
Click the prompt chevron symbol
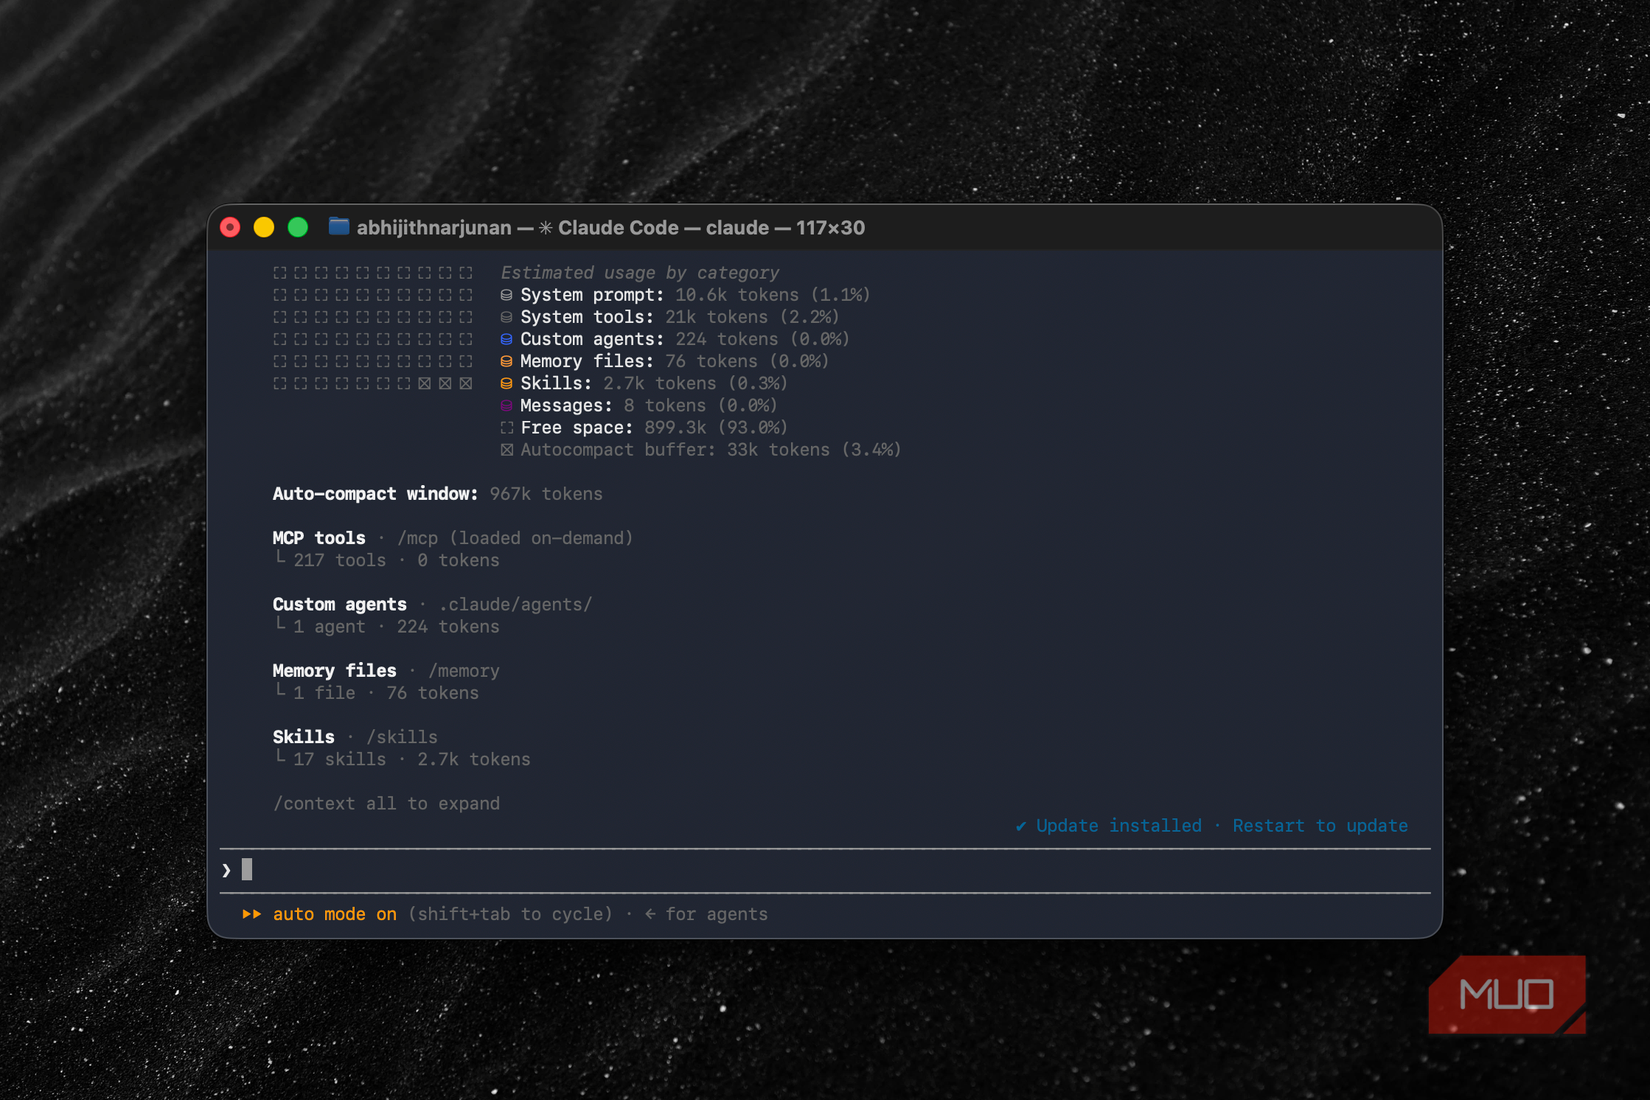click(x=227, y=870)
